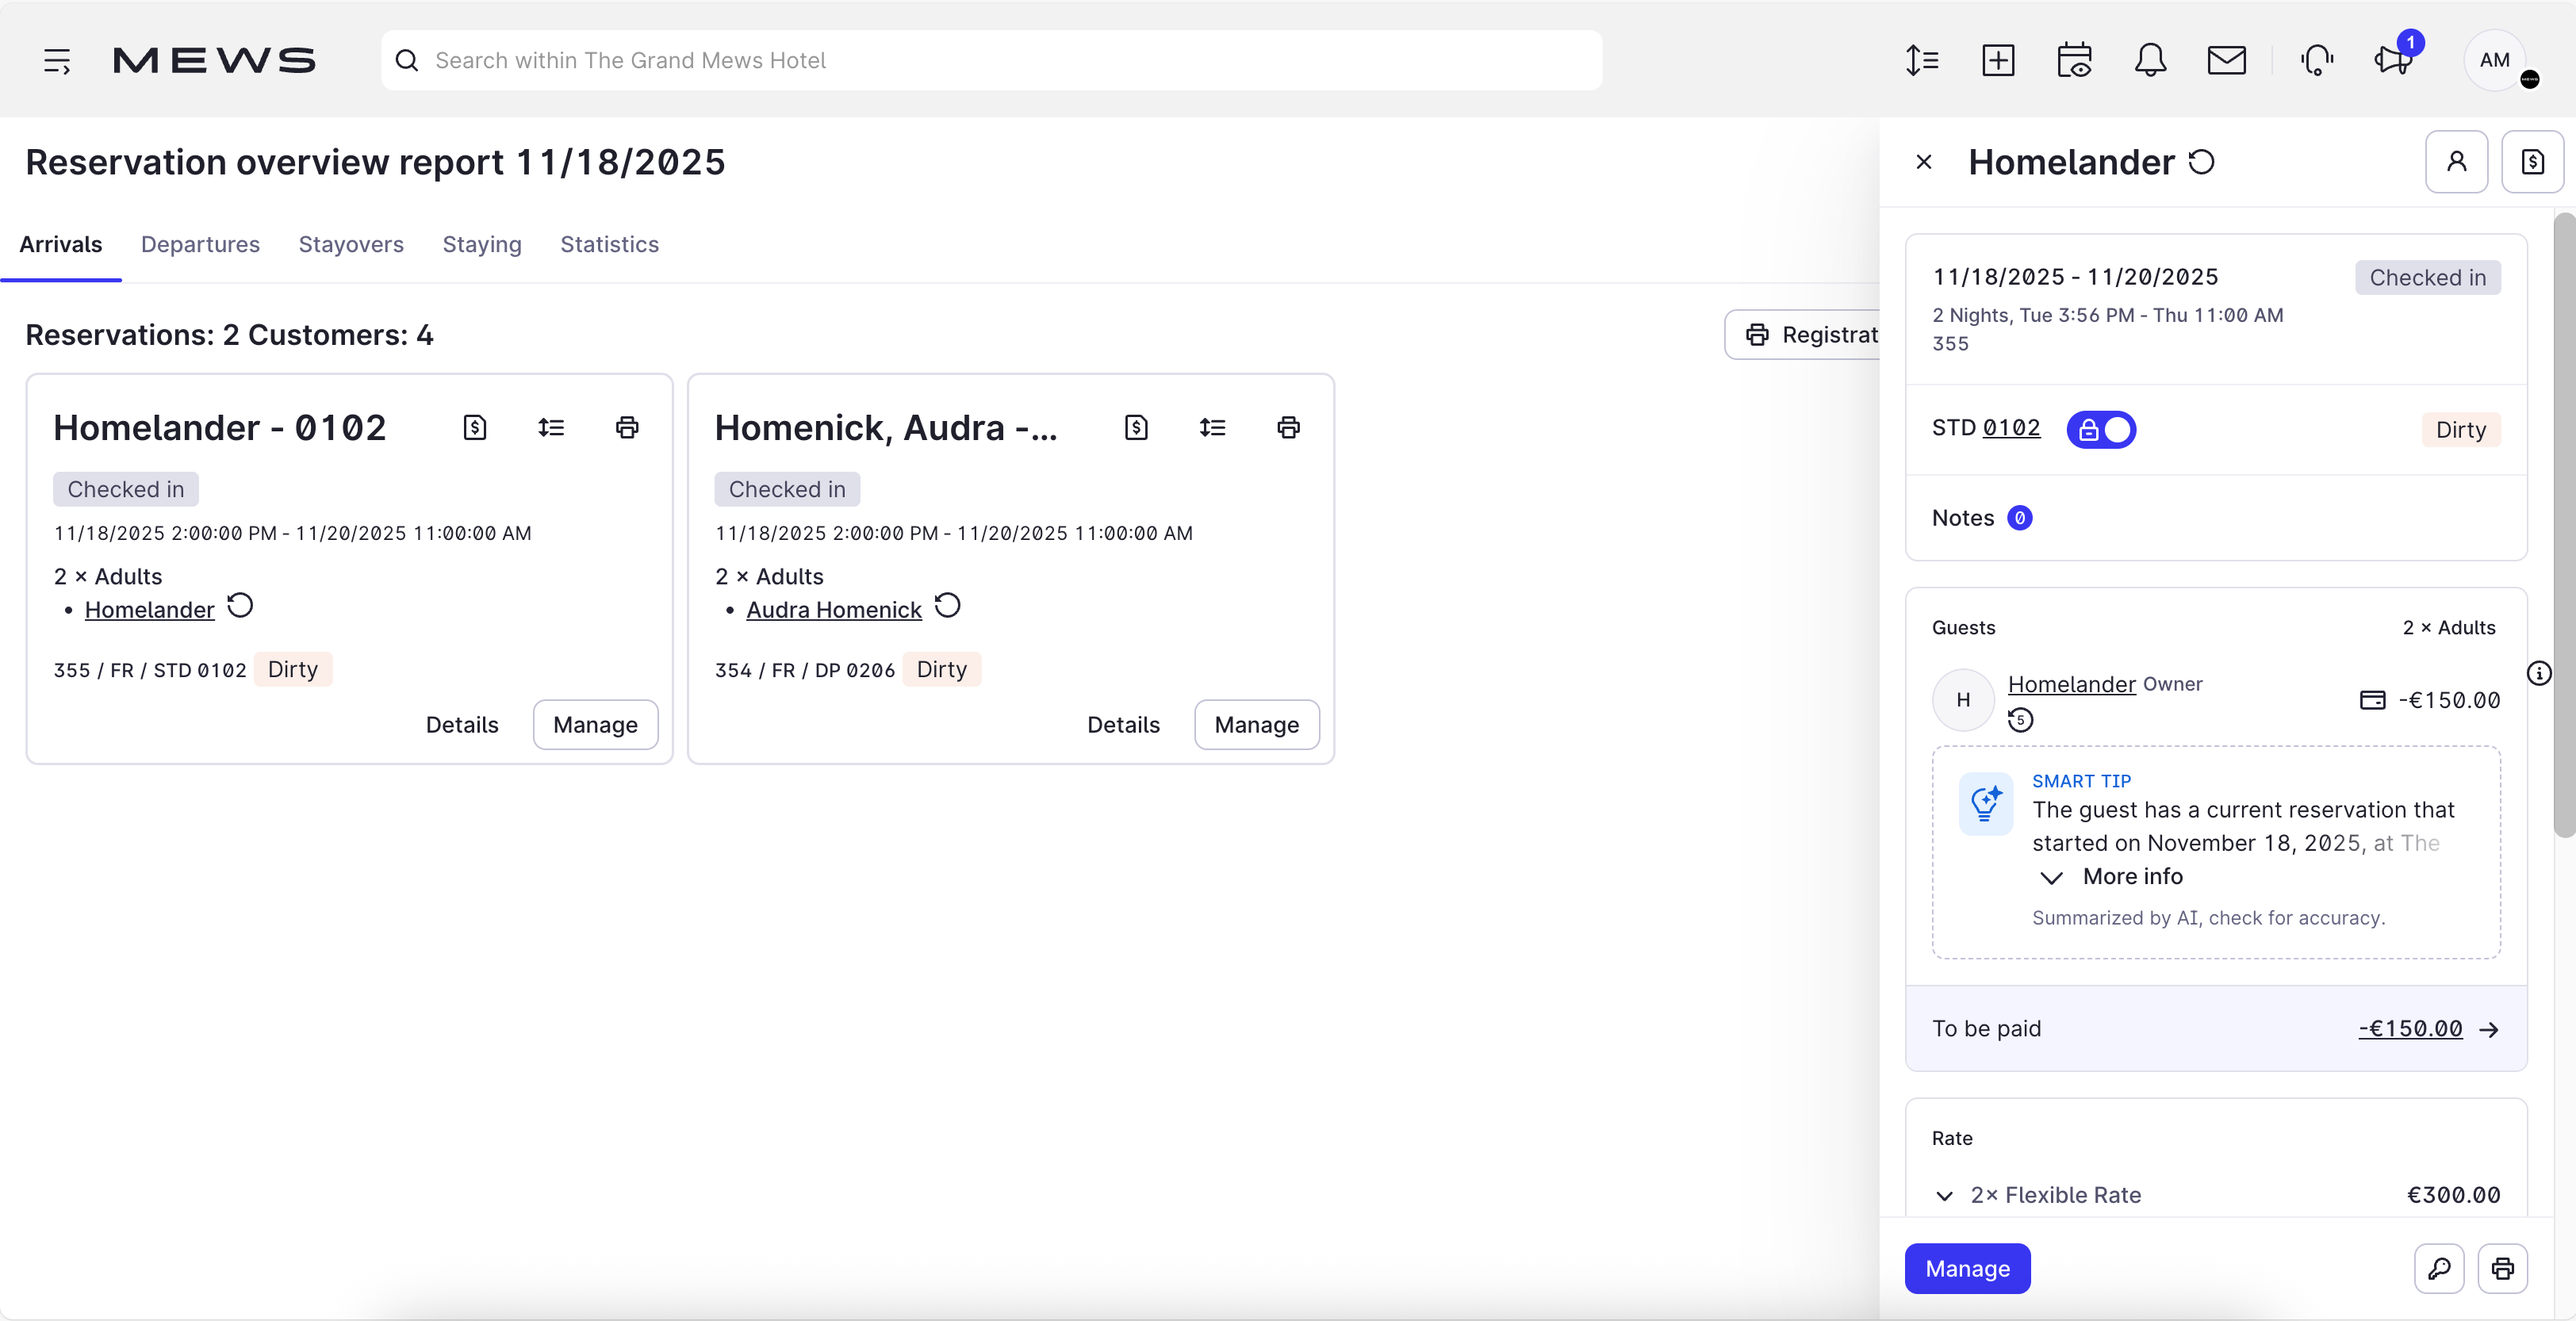Open Details for Homelander reservation
The width and height of the screenshot is (2576, 1321).
click(462, 724)
